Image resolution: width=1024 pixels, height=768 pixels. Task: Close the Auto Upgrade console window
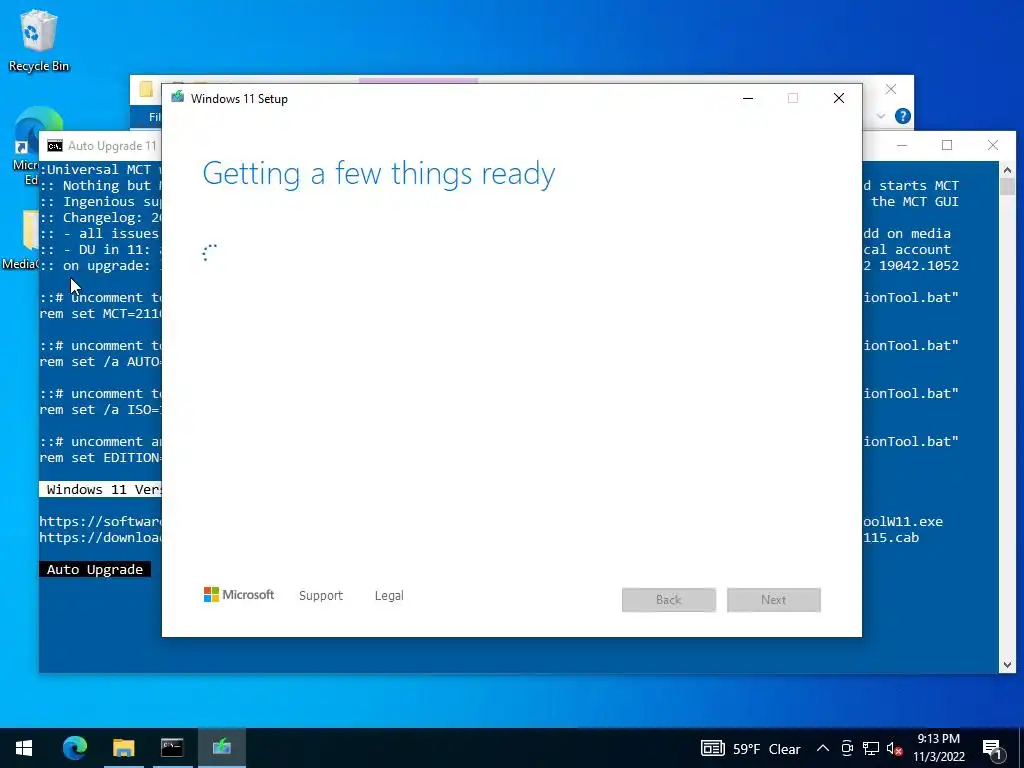point(993,145)
